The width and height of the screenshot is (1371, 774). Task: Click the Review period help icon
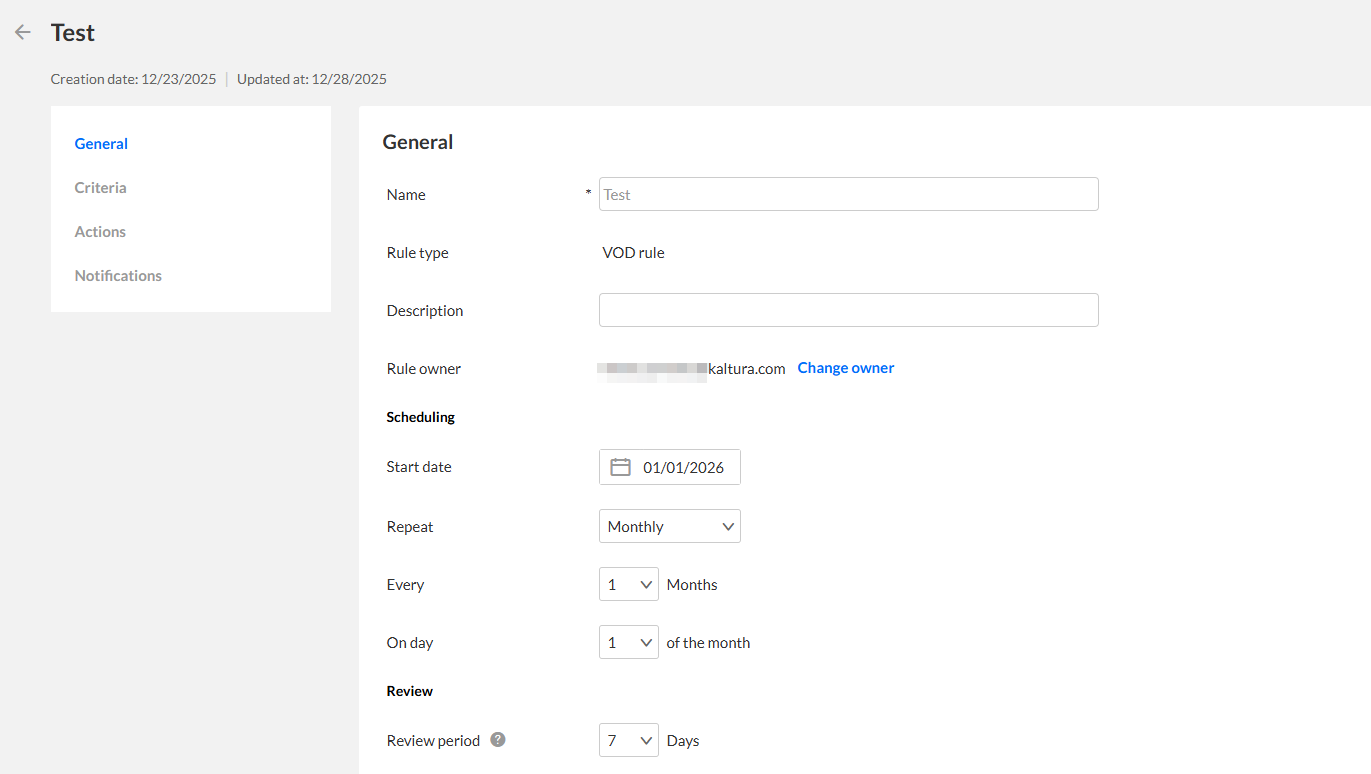point(498,740)
